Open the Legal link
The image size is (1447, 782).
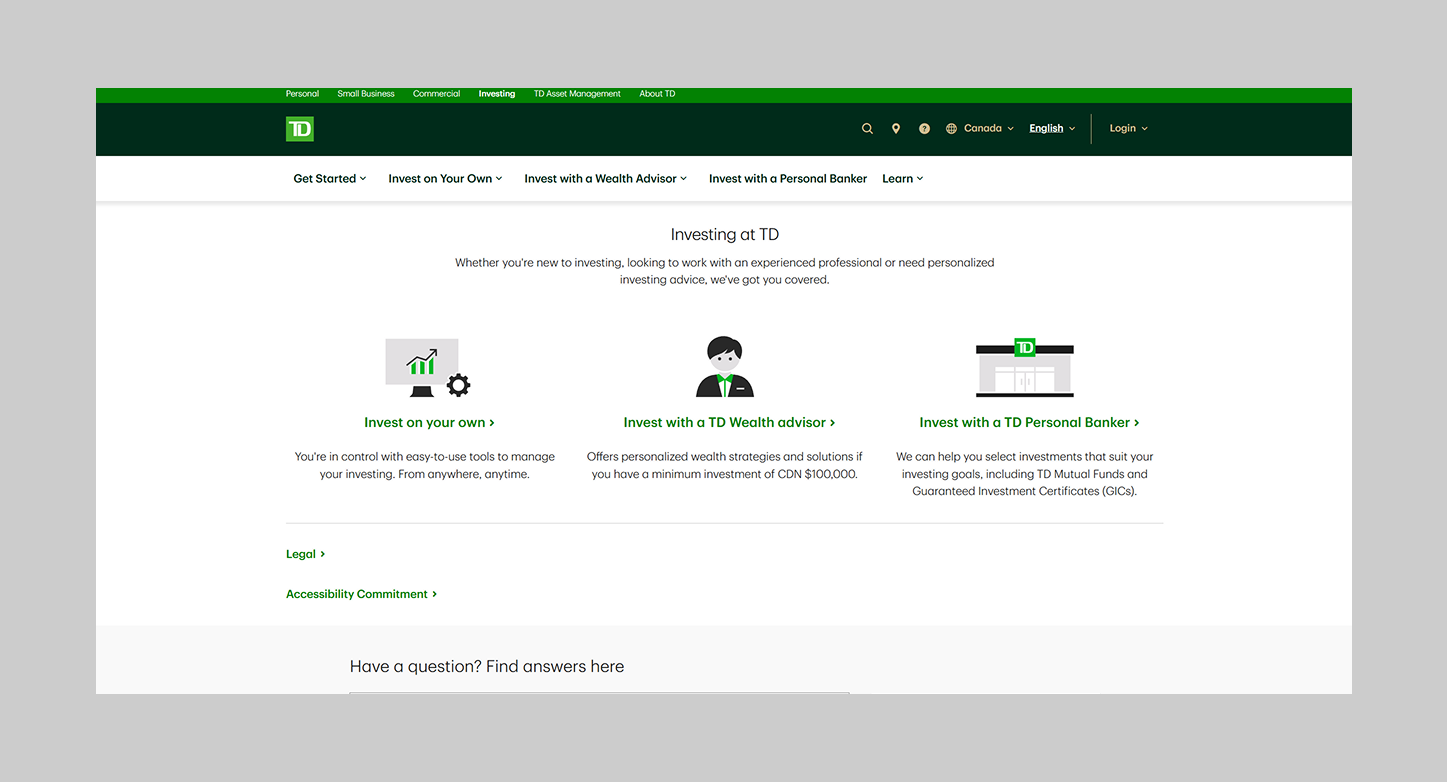click(305, 554)
